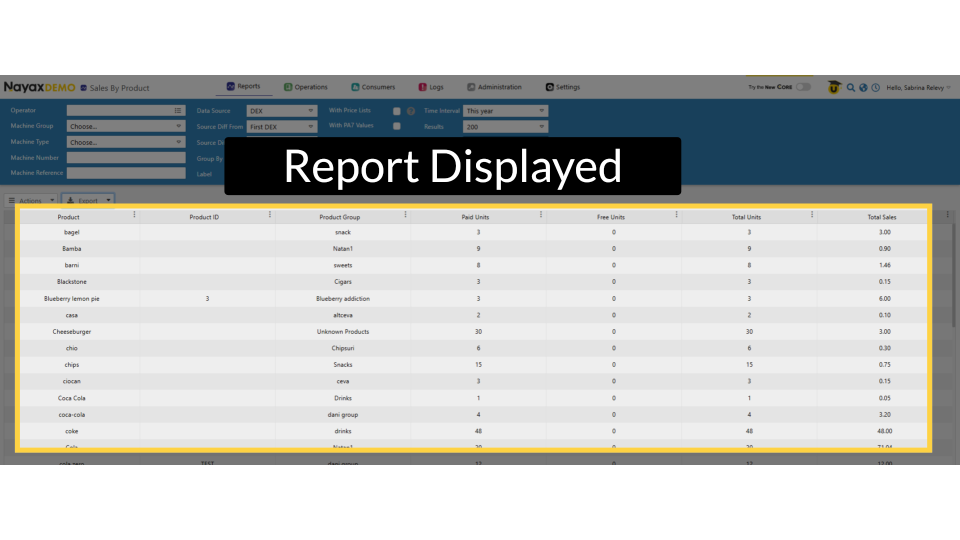Expand the Machine Group dropdown
Image resolution: width=960 pixels, height=540 pixels.
126,127
